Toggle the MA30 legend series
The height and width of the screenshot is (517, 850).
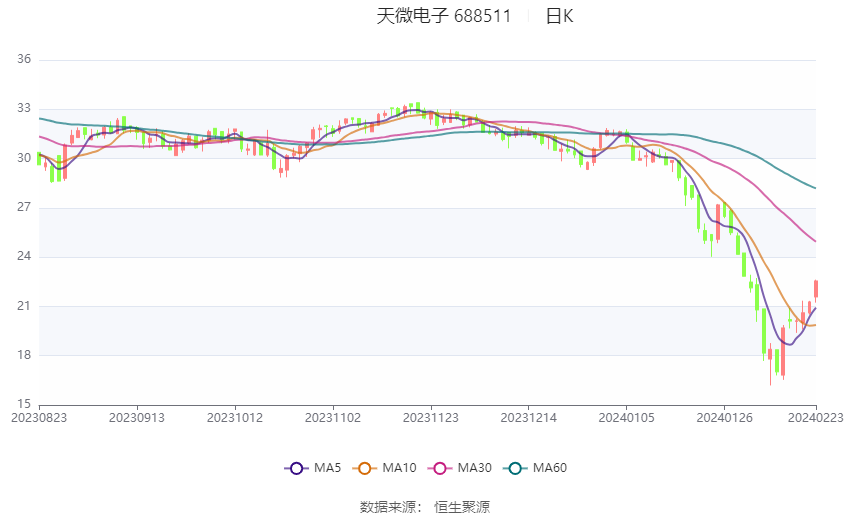tap(460, 468)
